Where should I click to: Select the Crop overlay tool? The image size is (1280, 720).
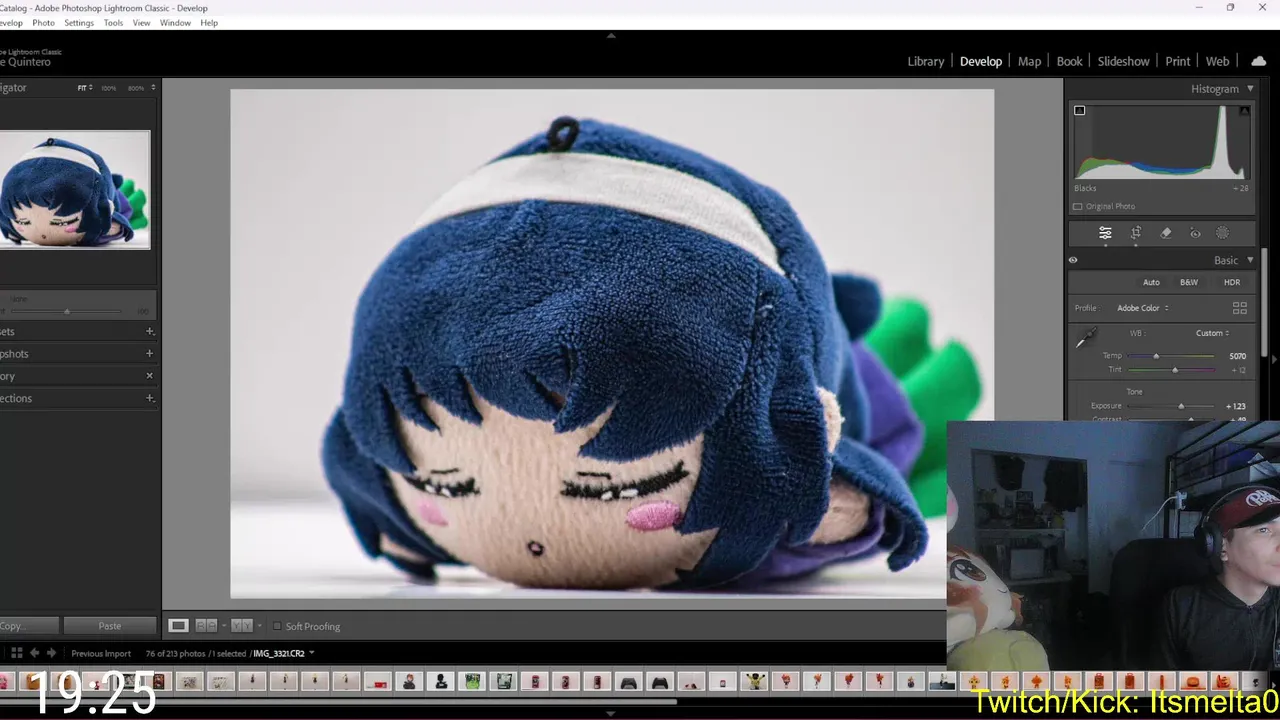1136,233
